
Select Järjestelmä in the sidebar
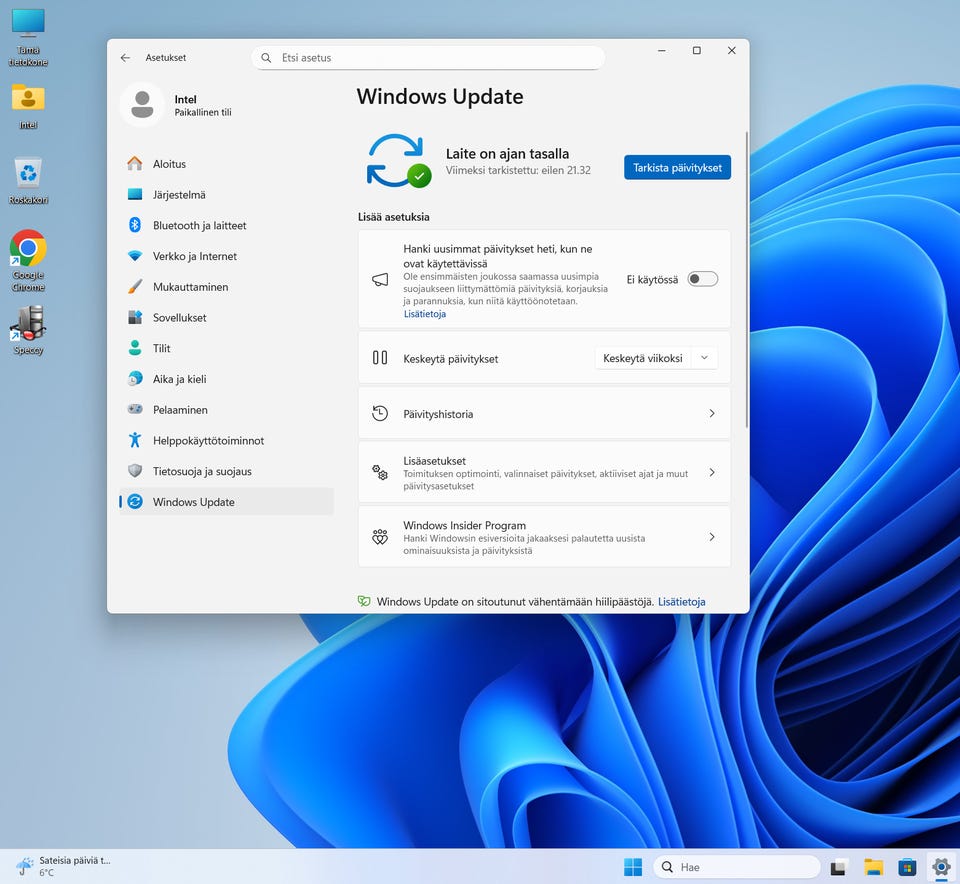(x=178, y=195)
